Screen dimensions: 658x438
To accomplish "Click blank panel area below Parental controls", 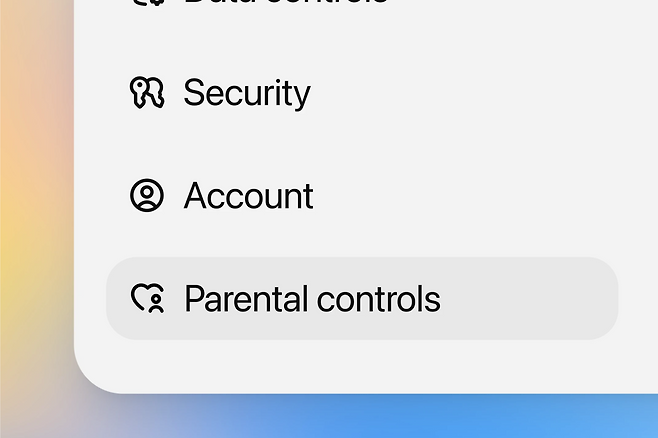I will 362,365.
